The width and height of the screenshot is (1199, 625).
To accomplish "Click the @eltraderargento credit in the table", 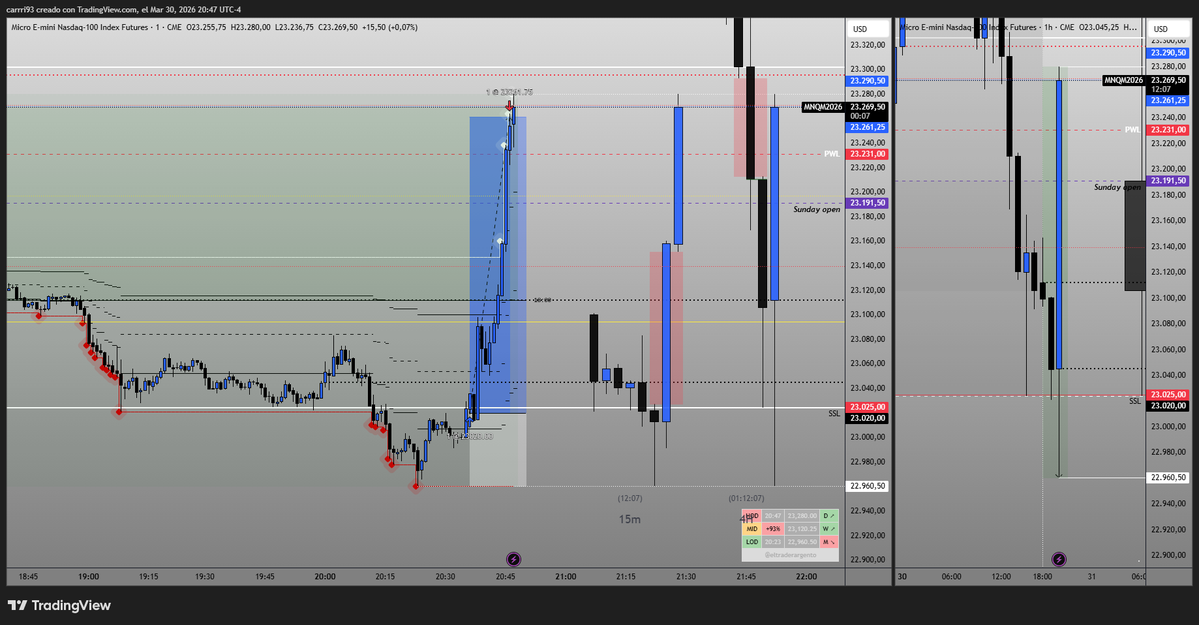I will click(790, 555).
